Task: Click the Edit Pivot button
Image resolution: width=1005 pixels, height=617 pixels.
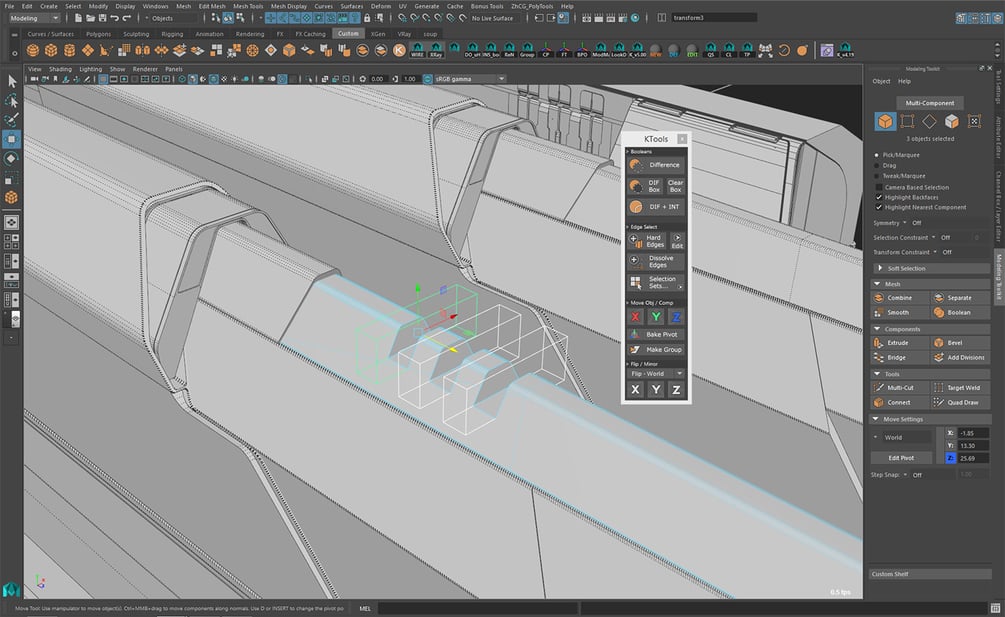Action: 901,458
